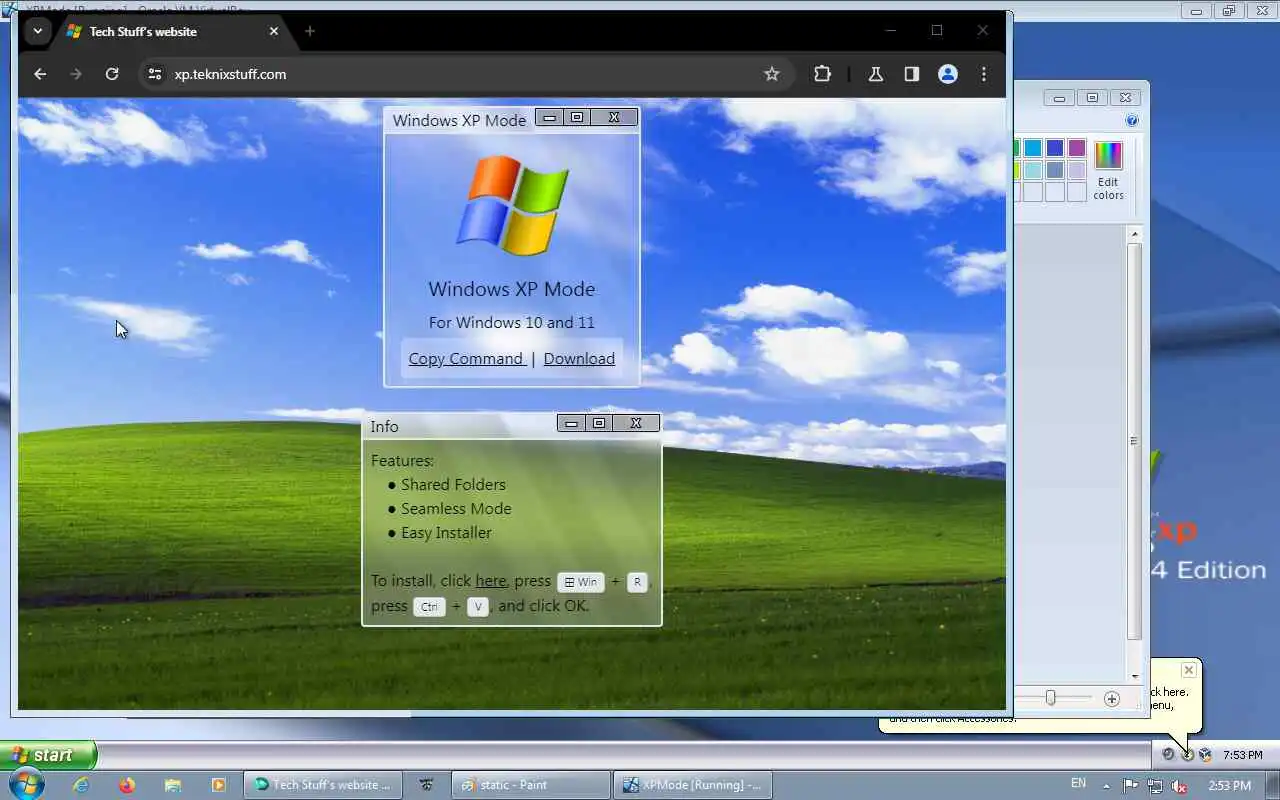Bookmark this page with the star icon

[x=771, y=74]
